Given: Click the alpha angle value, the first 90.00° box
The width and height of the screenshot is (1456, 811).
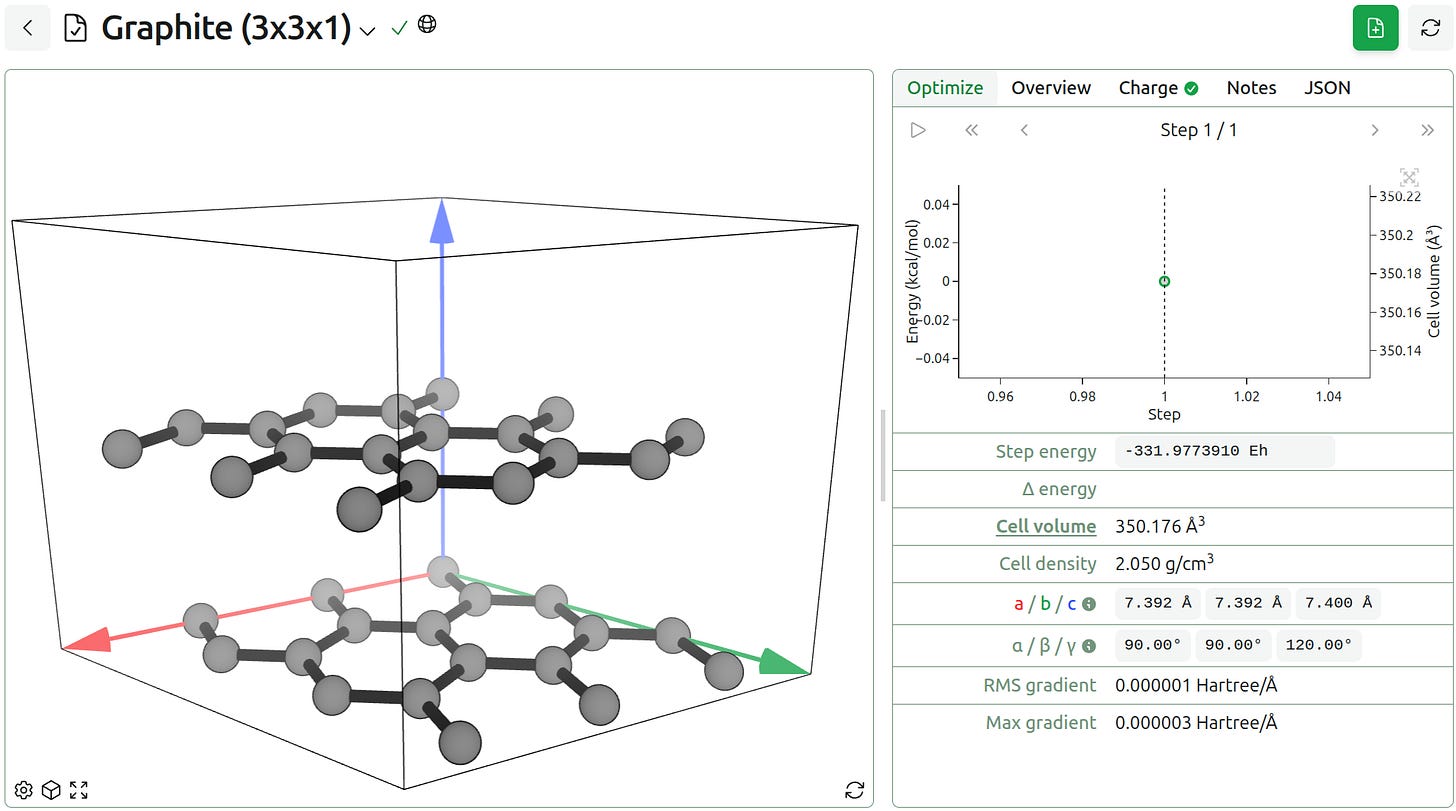Looking at the screenshot, I should [1153, 645].
